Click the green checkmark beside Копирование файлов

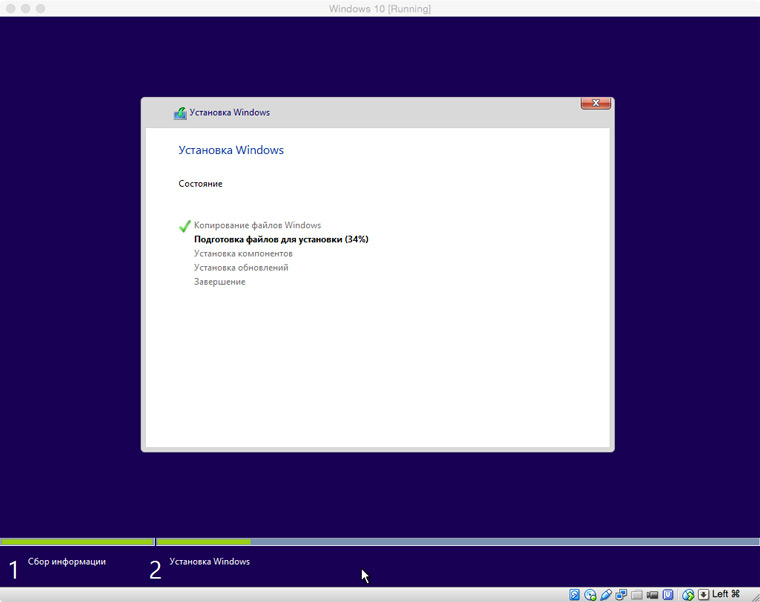184,226
